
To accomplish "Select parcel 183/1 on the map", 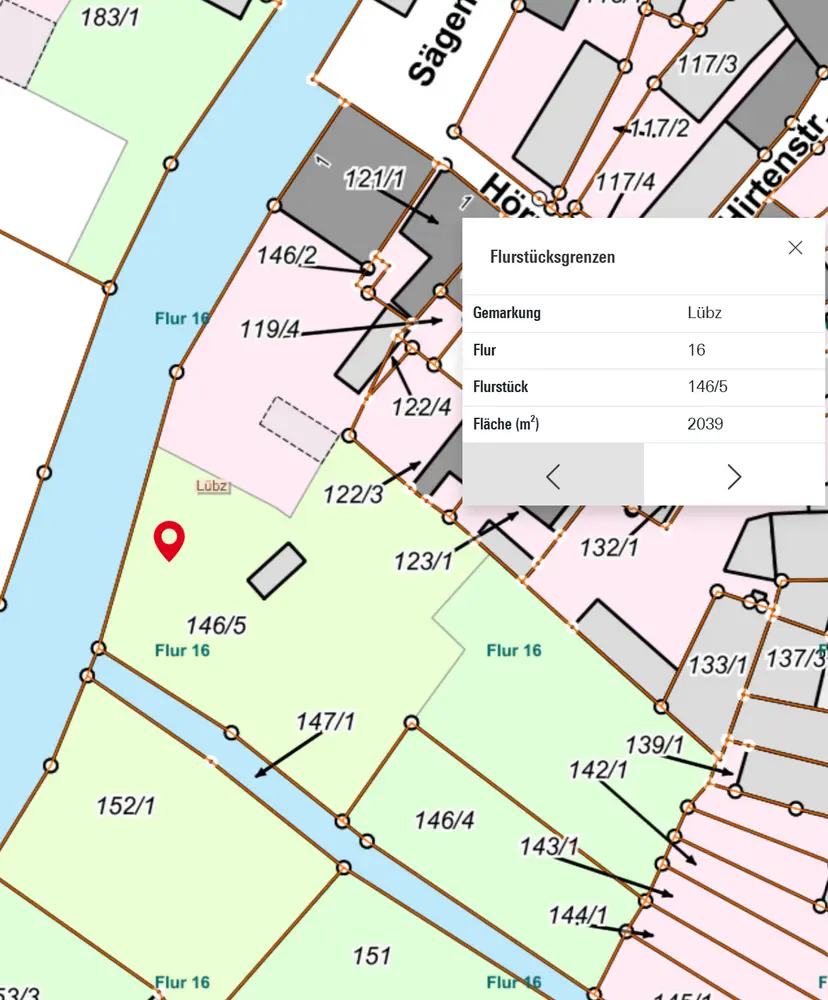I will click(x=108, y=17).
